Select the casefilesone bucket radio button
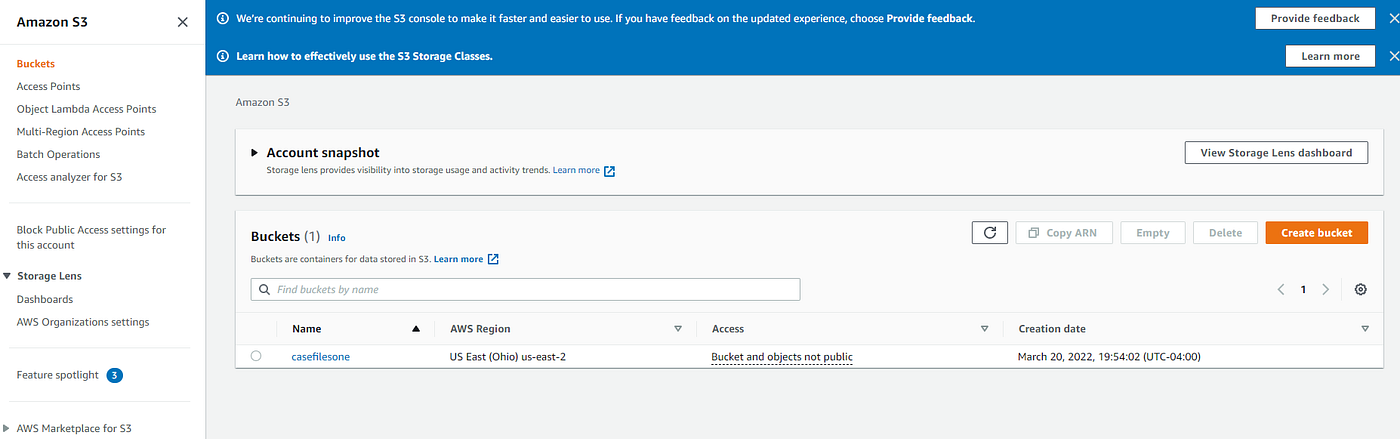The height and width of the screenshot is (439, 1400). point(256,356)
